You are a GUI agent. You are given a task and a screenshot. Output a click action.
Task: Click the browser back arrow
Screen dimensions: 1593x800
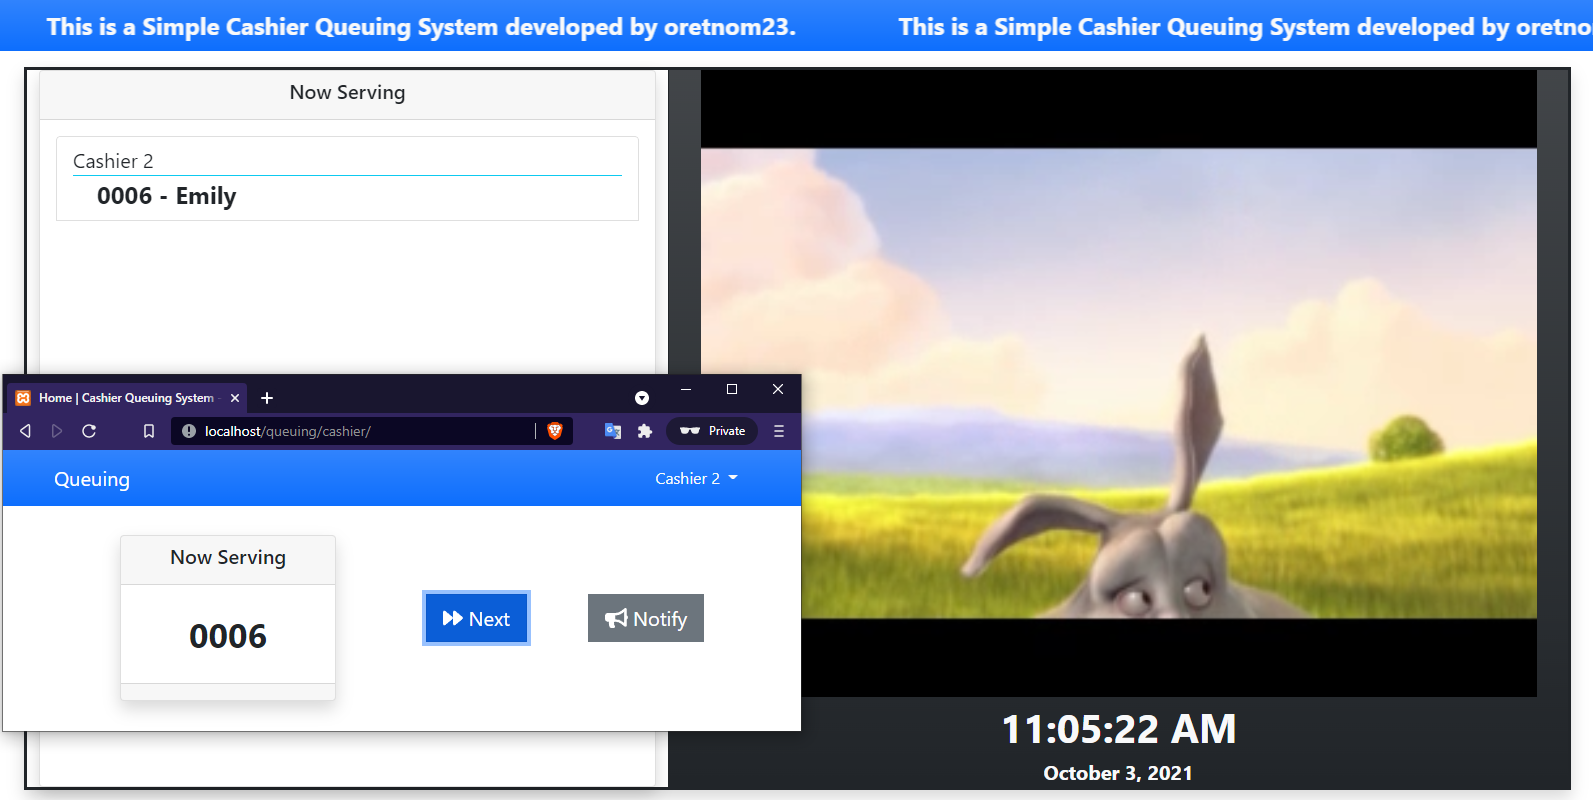click(x=26, y=431)
